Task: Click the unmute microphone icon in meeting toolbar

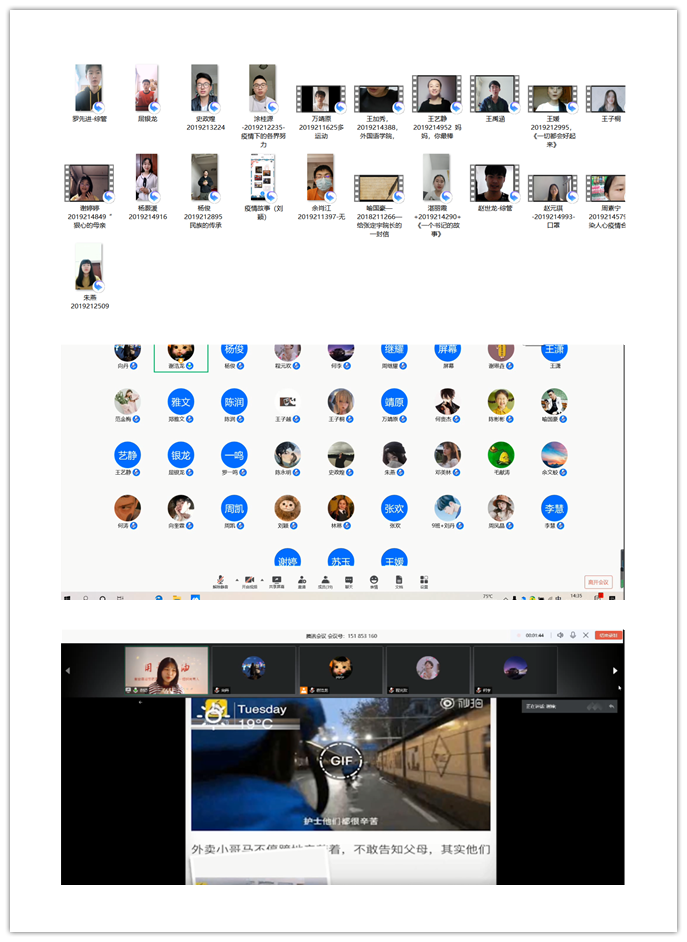Action: point(220,579)
